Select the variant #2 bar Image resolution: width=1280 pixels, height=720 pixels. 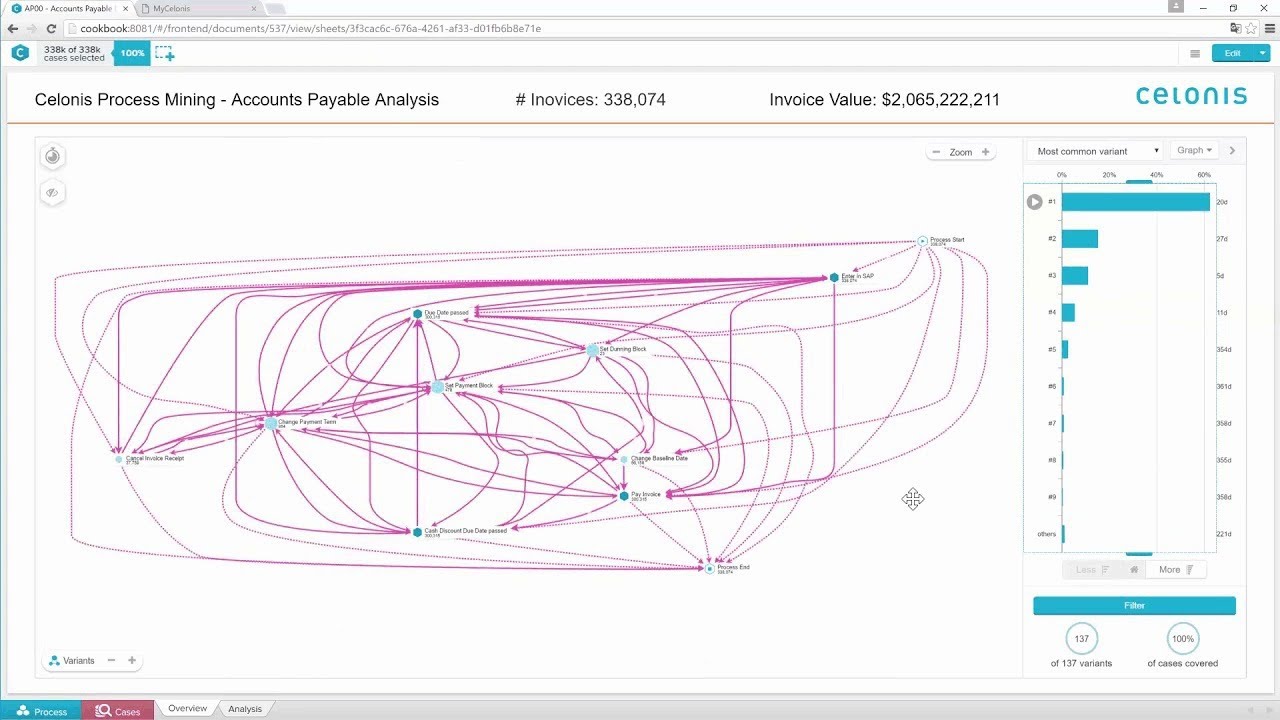point(1080,239)
